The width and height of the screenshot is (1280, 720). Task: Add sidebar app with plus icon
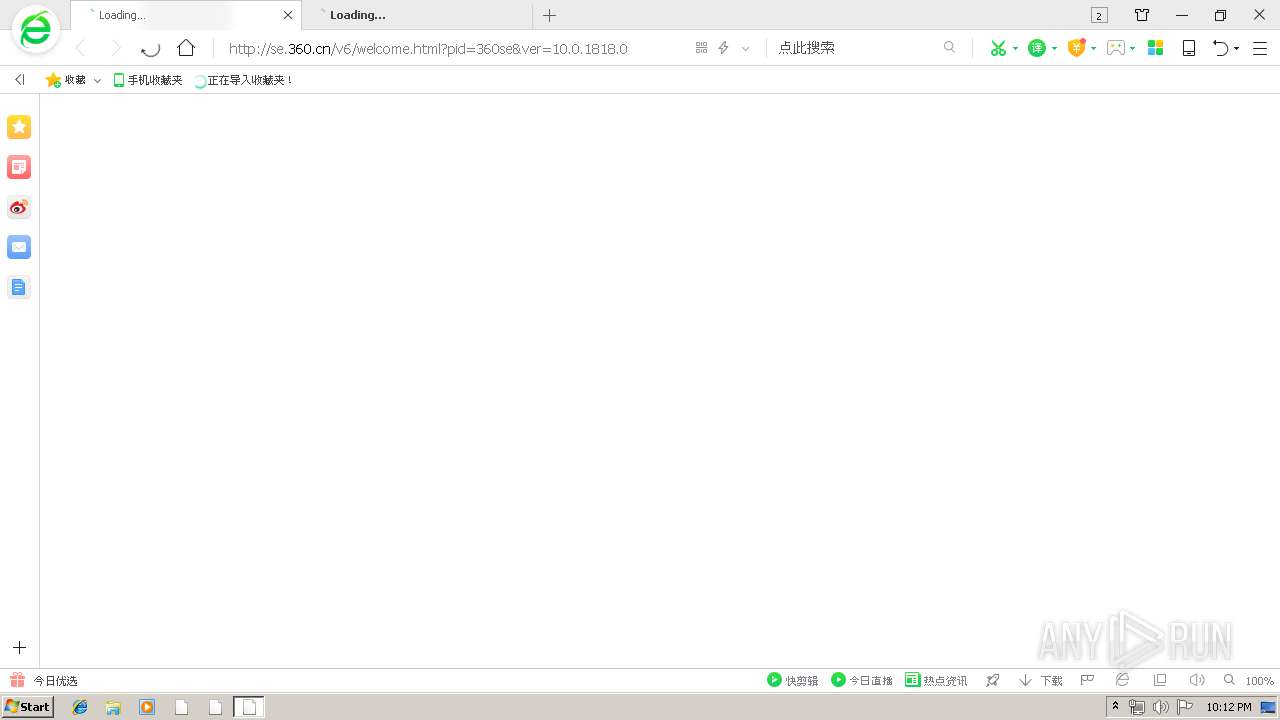19,648
